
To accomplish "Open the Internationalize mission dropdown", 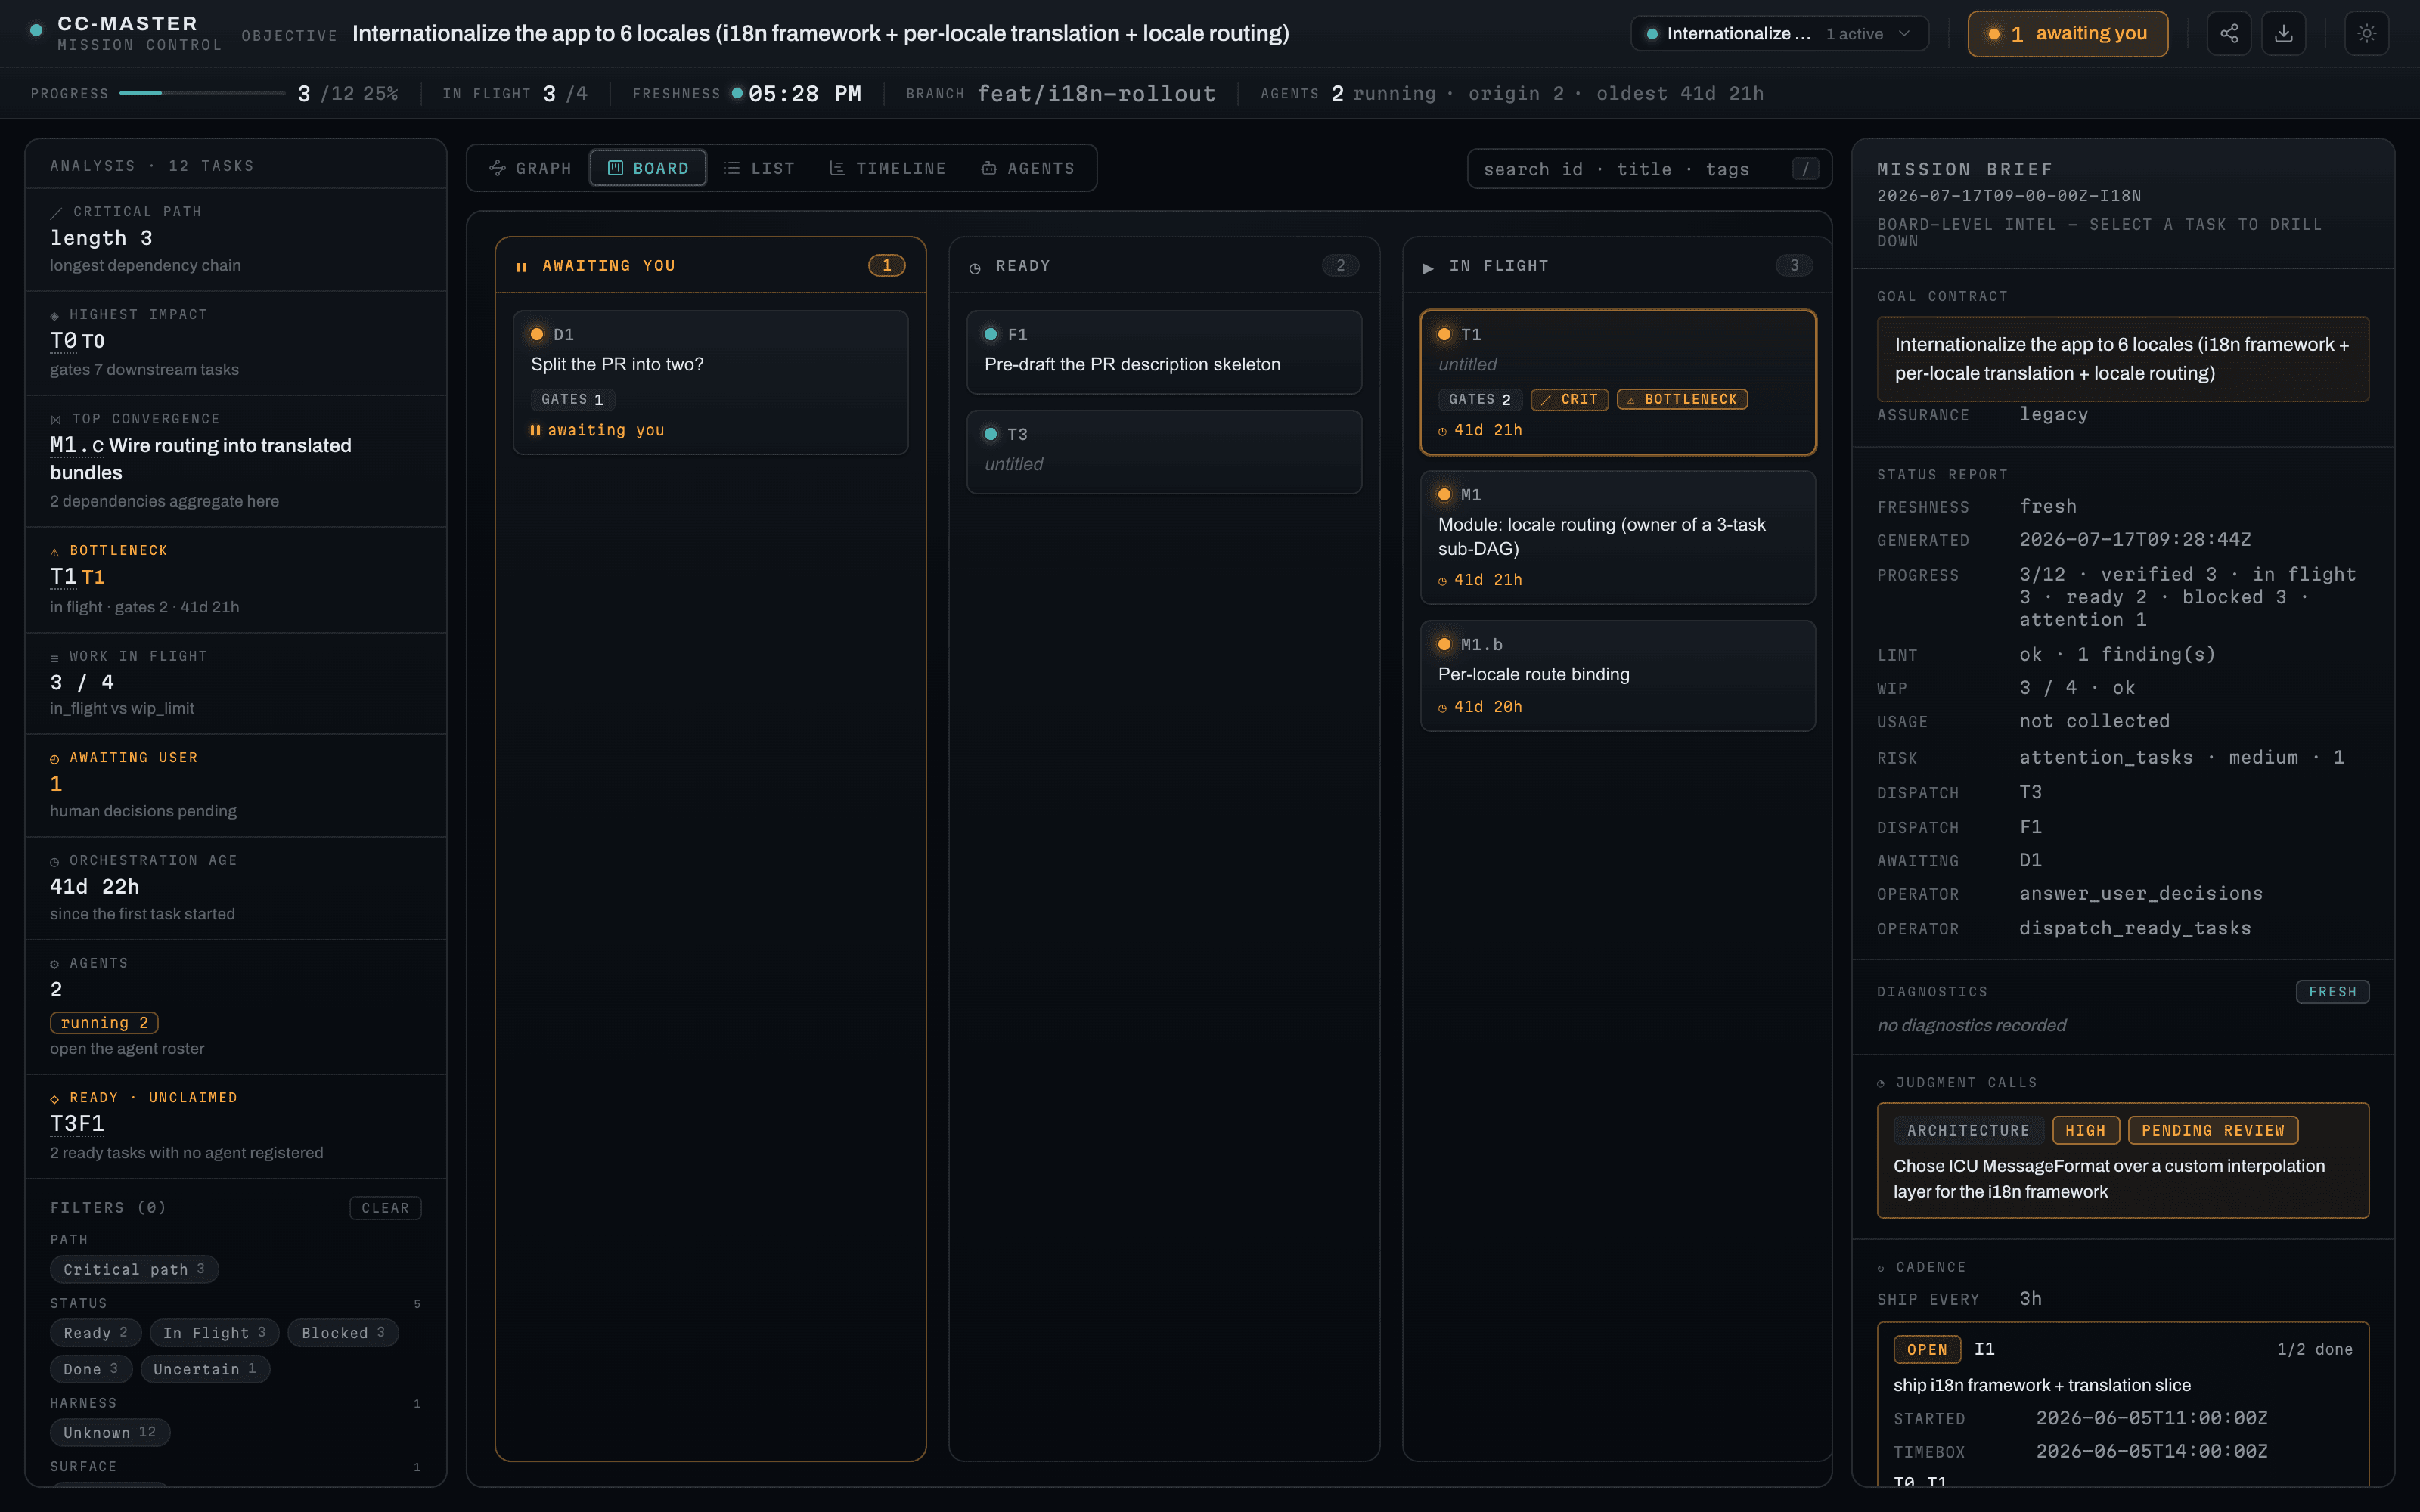I will 1779,33.
